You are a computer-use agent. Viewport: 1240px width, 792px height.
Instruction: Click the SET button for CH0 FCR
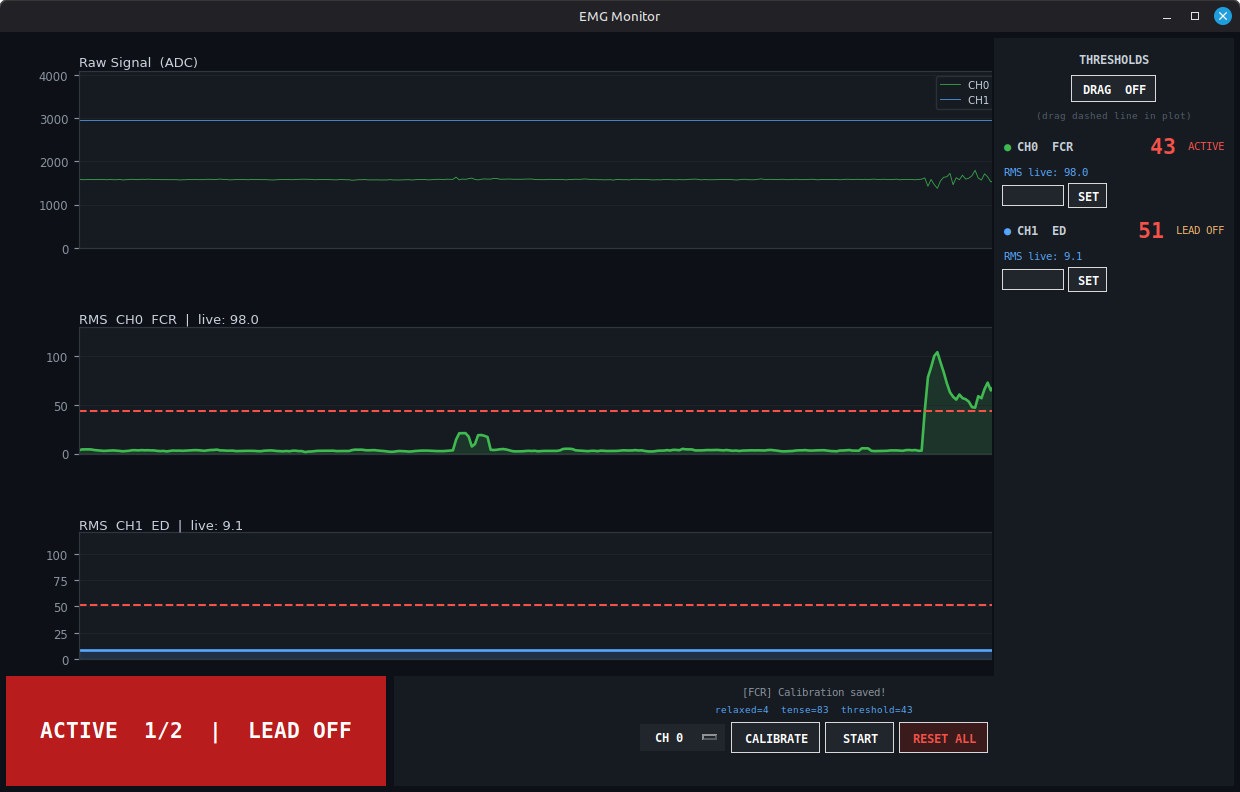(x=1087, y=196)
